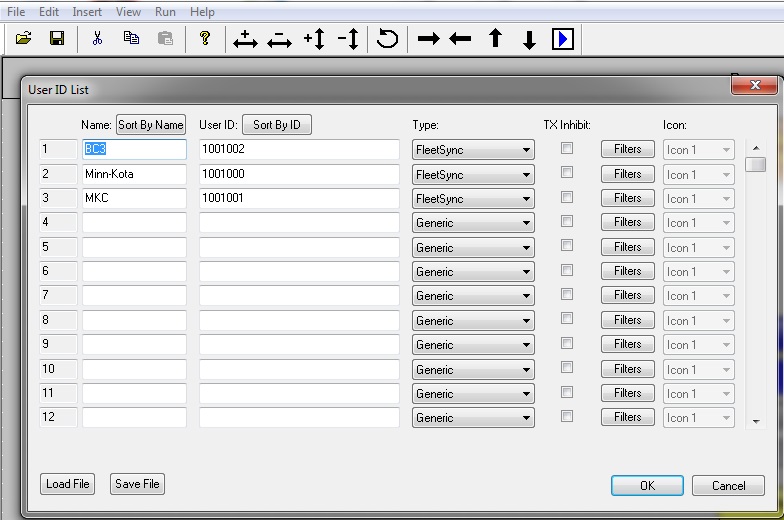784x520 pixels.
Task: Toggle TX Inhibit checkbox in row 6
Action: (566, 270)
